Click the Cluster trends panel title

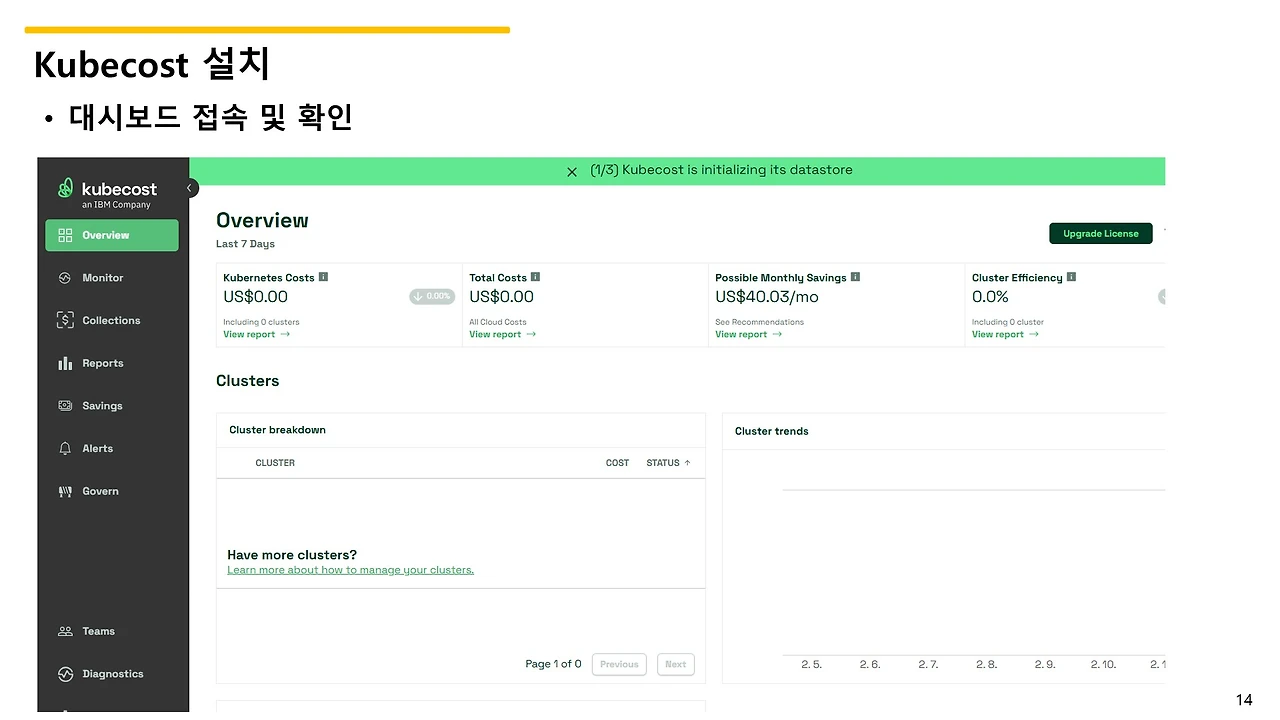pos(772,432)
